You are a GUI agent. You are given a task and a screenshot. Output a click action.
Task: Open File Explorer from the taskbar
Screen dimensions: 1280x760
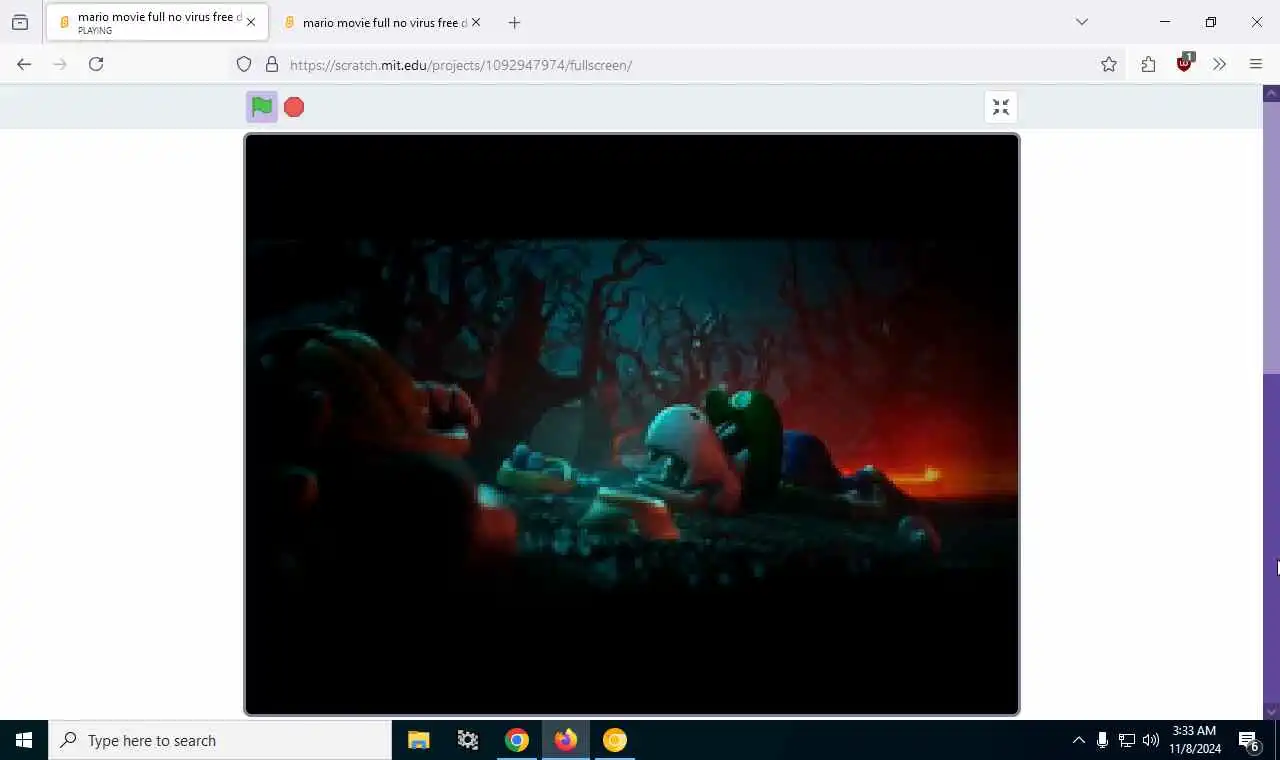[x=419, y=740]
